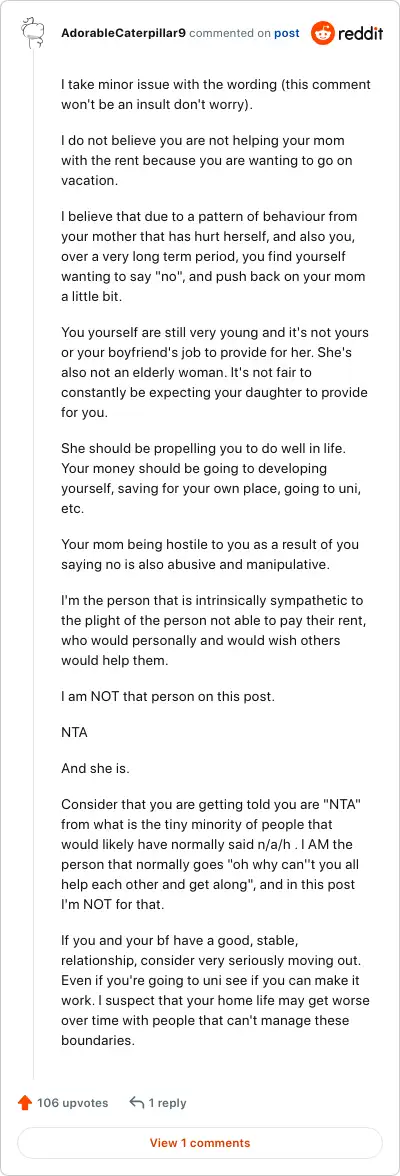Click "I am NOT that person on this post."
Viewport: 400px width, 1176px height.
[168, 696]
